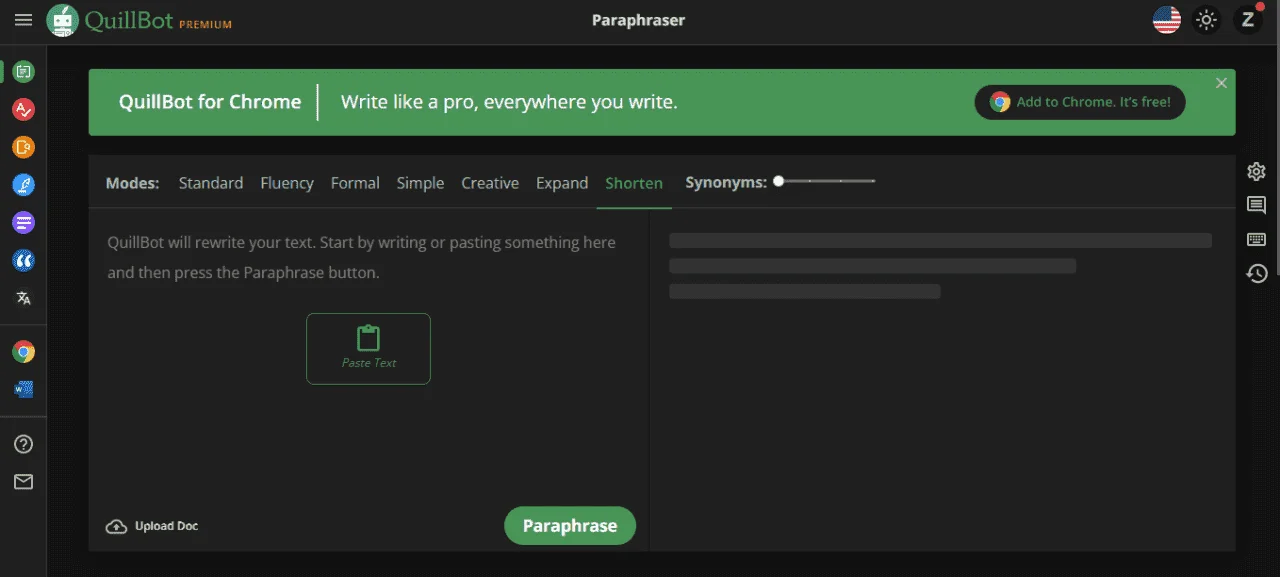Viewport: 1280px width, 577px height.
Task: Open the Z account avatar menu
Action: click(x=1247, y=20)
